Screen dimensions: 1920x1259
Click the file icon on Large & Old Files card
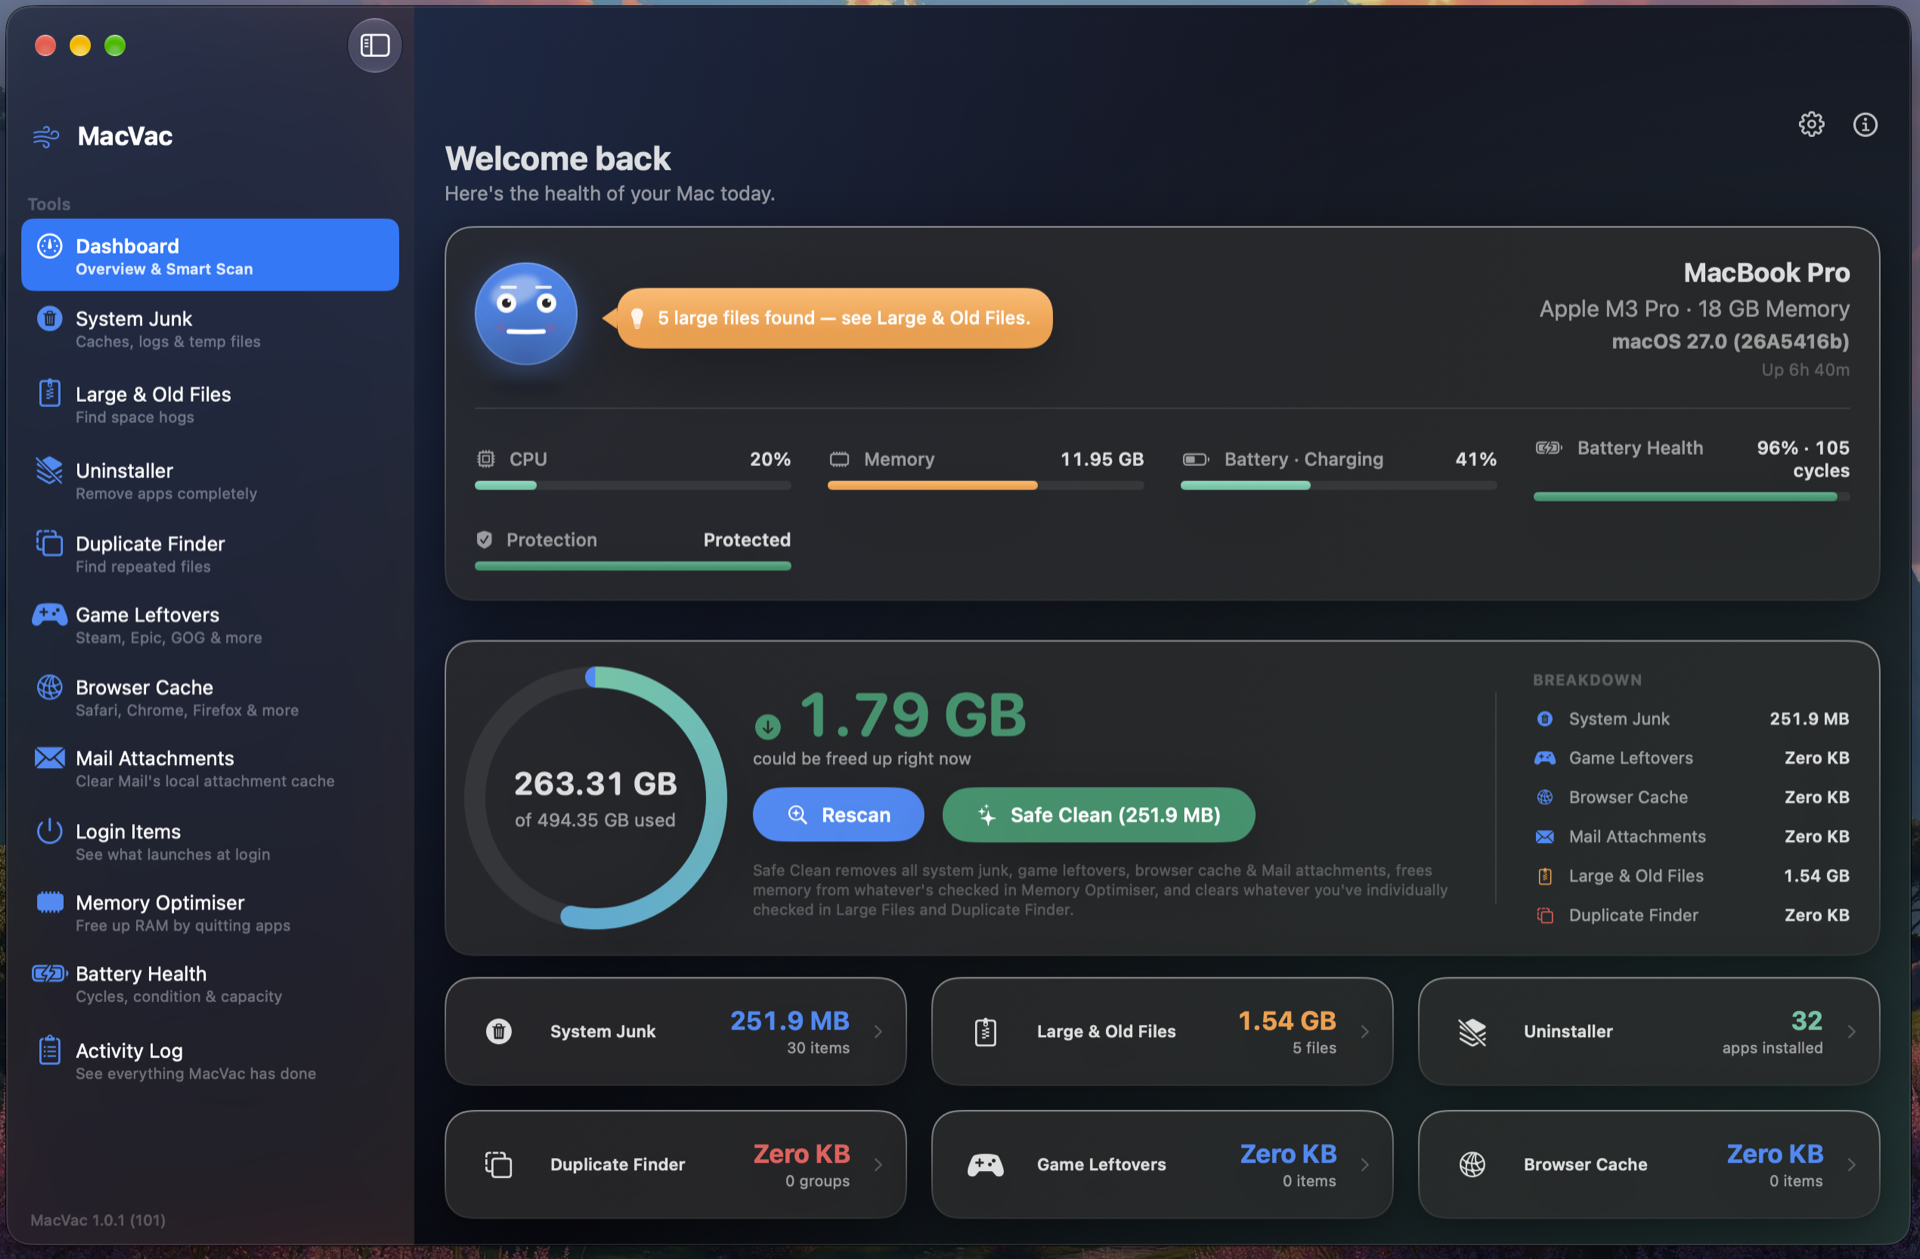[985, 1031]
